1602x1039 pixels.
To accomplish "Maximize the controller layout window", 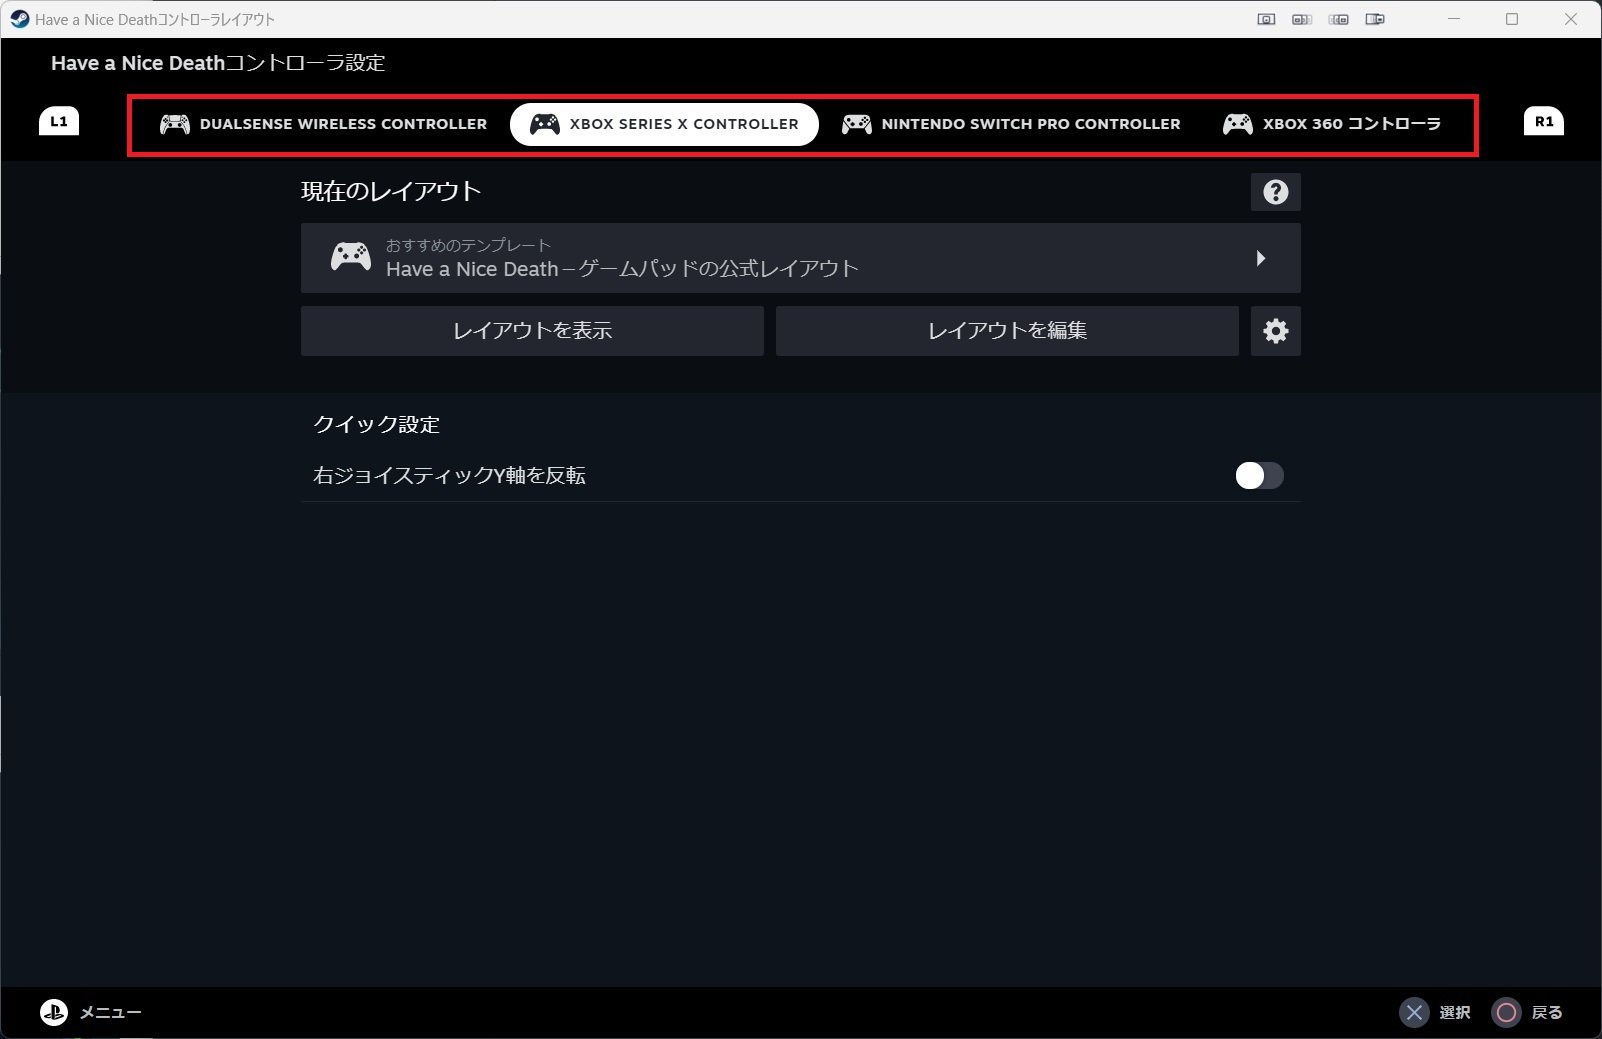I will click(x=1512, y=19).
